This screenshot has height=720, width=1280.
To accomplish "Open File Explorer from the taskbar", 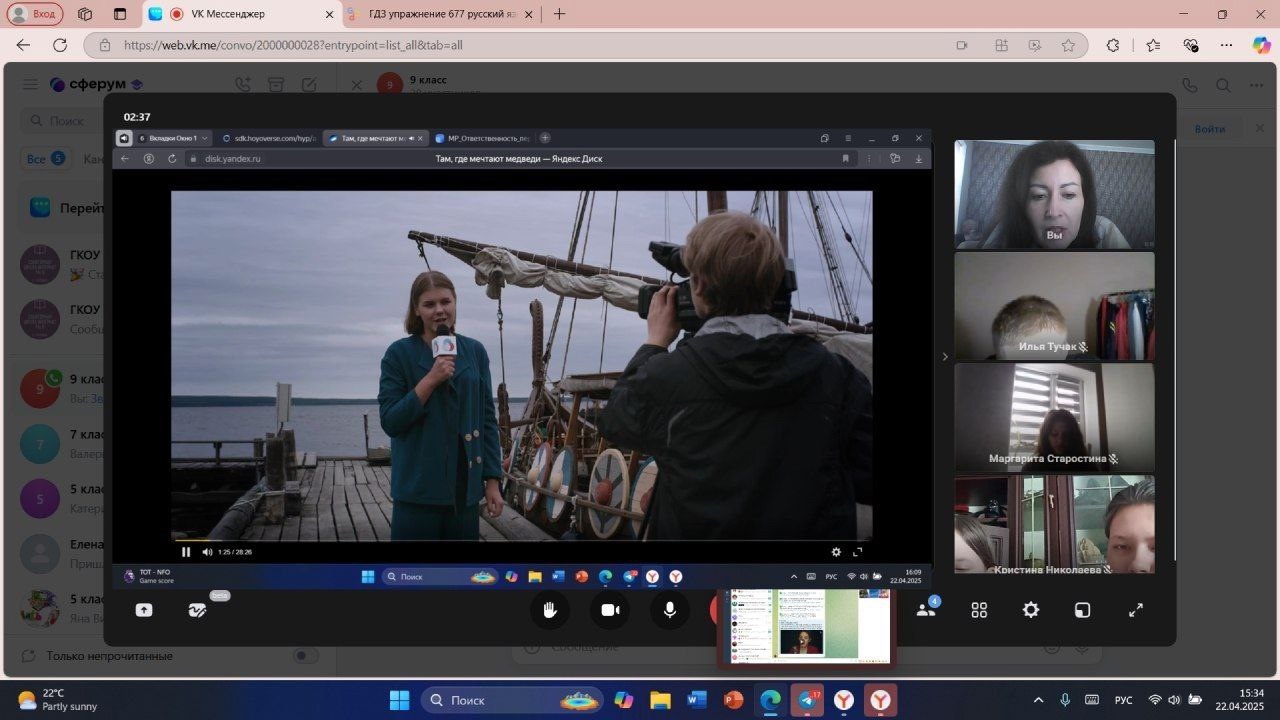I will point(659,700).
